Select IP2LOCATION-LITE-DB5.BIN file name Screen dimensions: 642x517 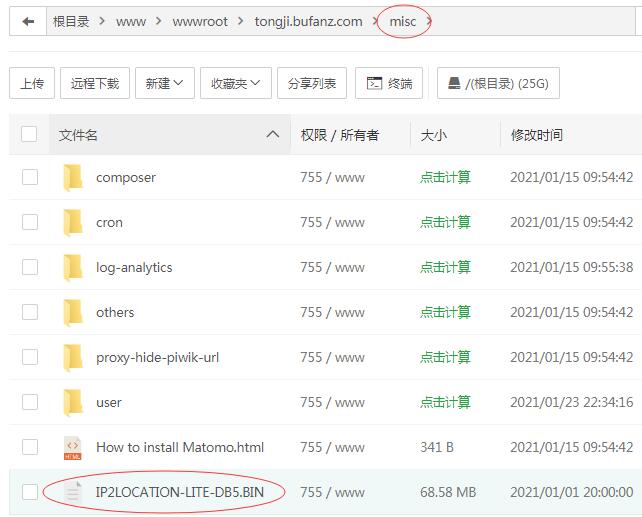click(180, 492)
